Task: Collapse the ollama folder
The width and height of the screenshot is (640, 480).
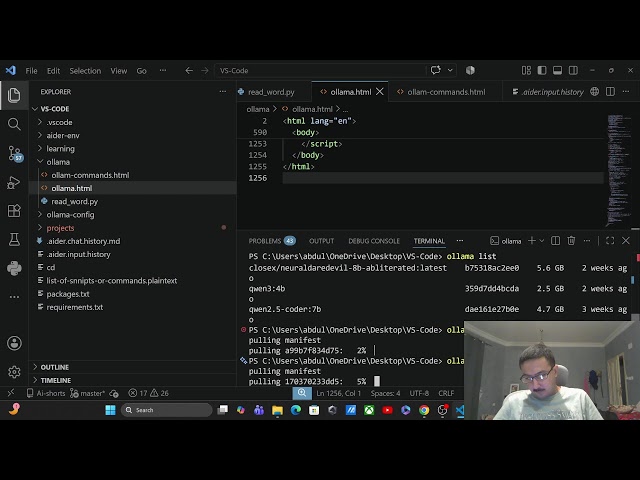Action: pos(58,162)
